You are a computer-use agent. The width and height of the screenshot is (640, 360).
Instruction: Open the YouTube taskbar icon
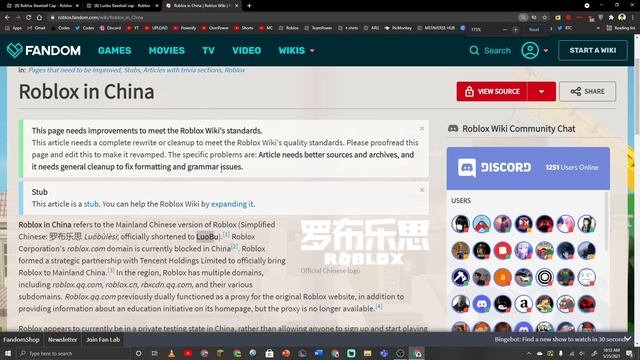coord(188,353)
